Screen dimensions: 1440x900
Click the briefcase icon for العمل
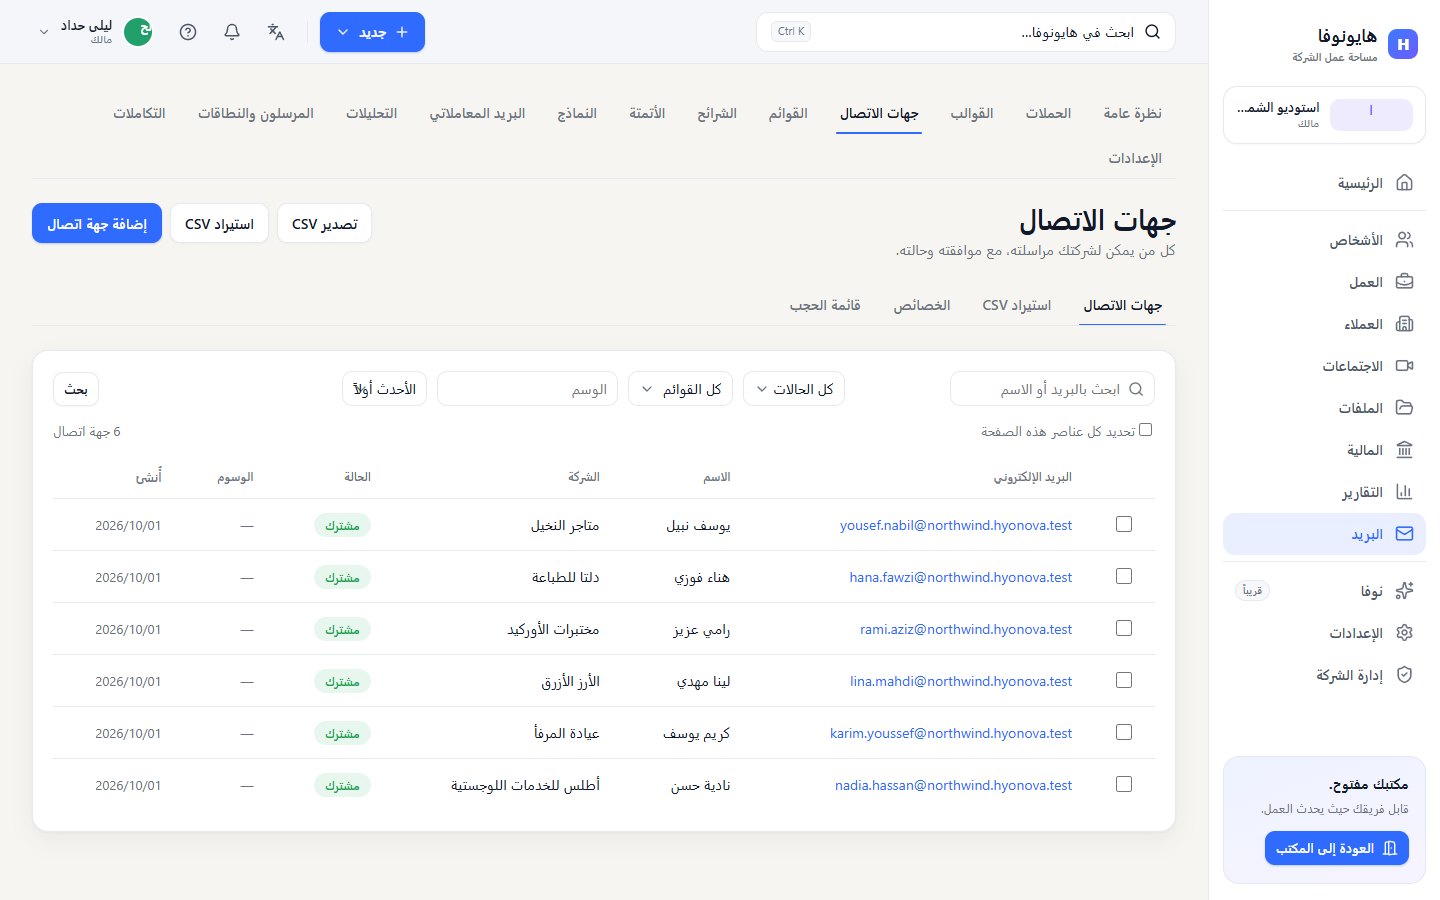(x=1404, y=282)
